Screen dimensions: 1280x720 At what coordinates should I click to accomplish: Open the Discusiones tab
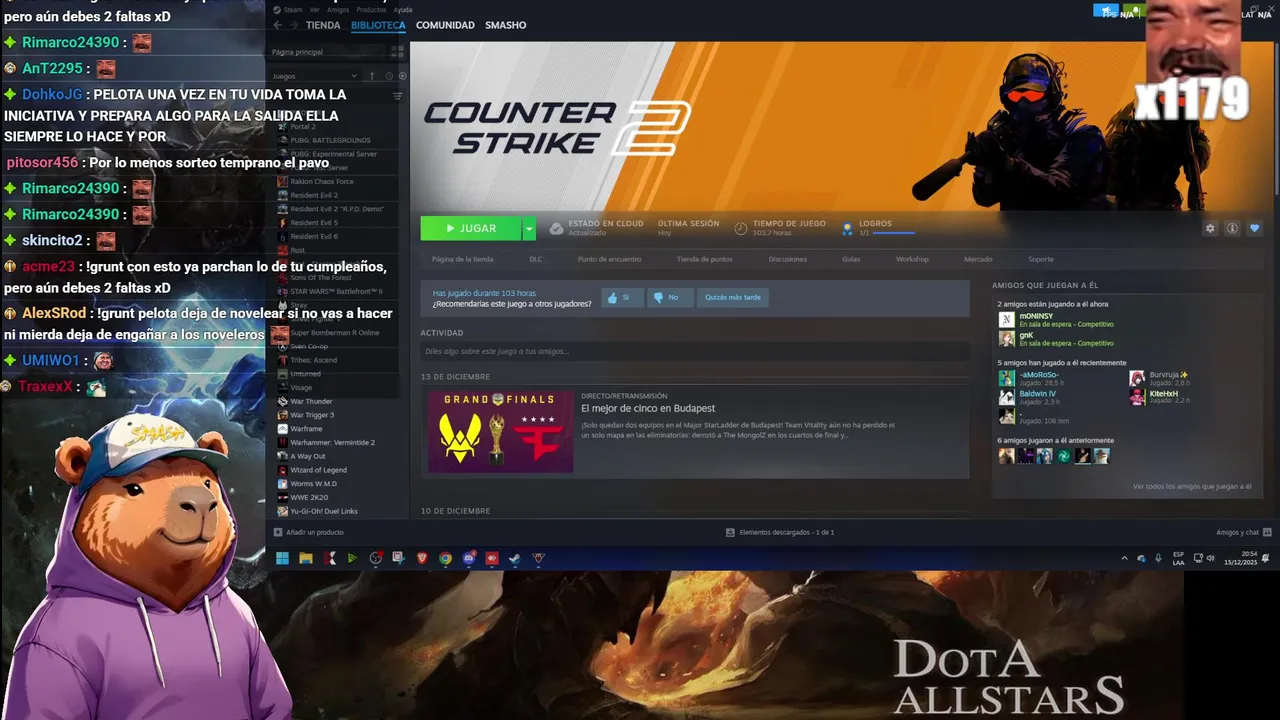coord(788,259)
